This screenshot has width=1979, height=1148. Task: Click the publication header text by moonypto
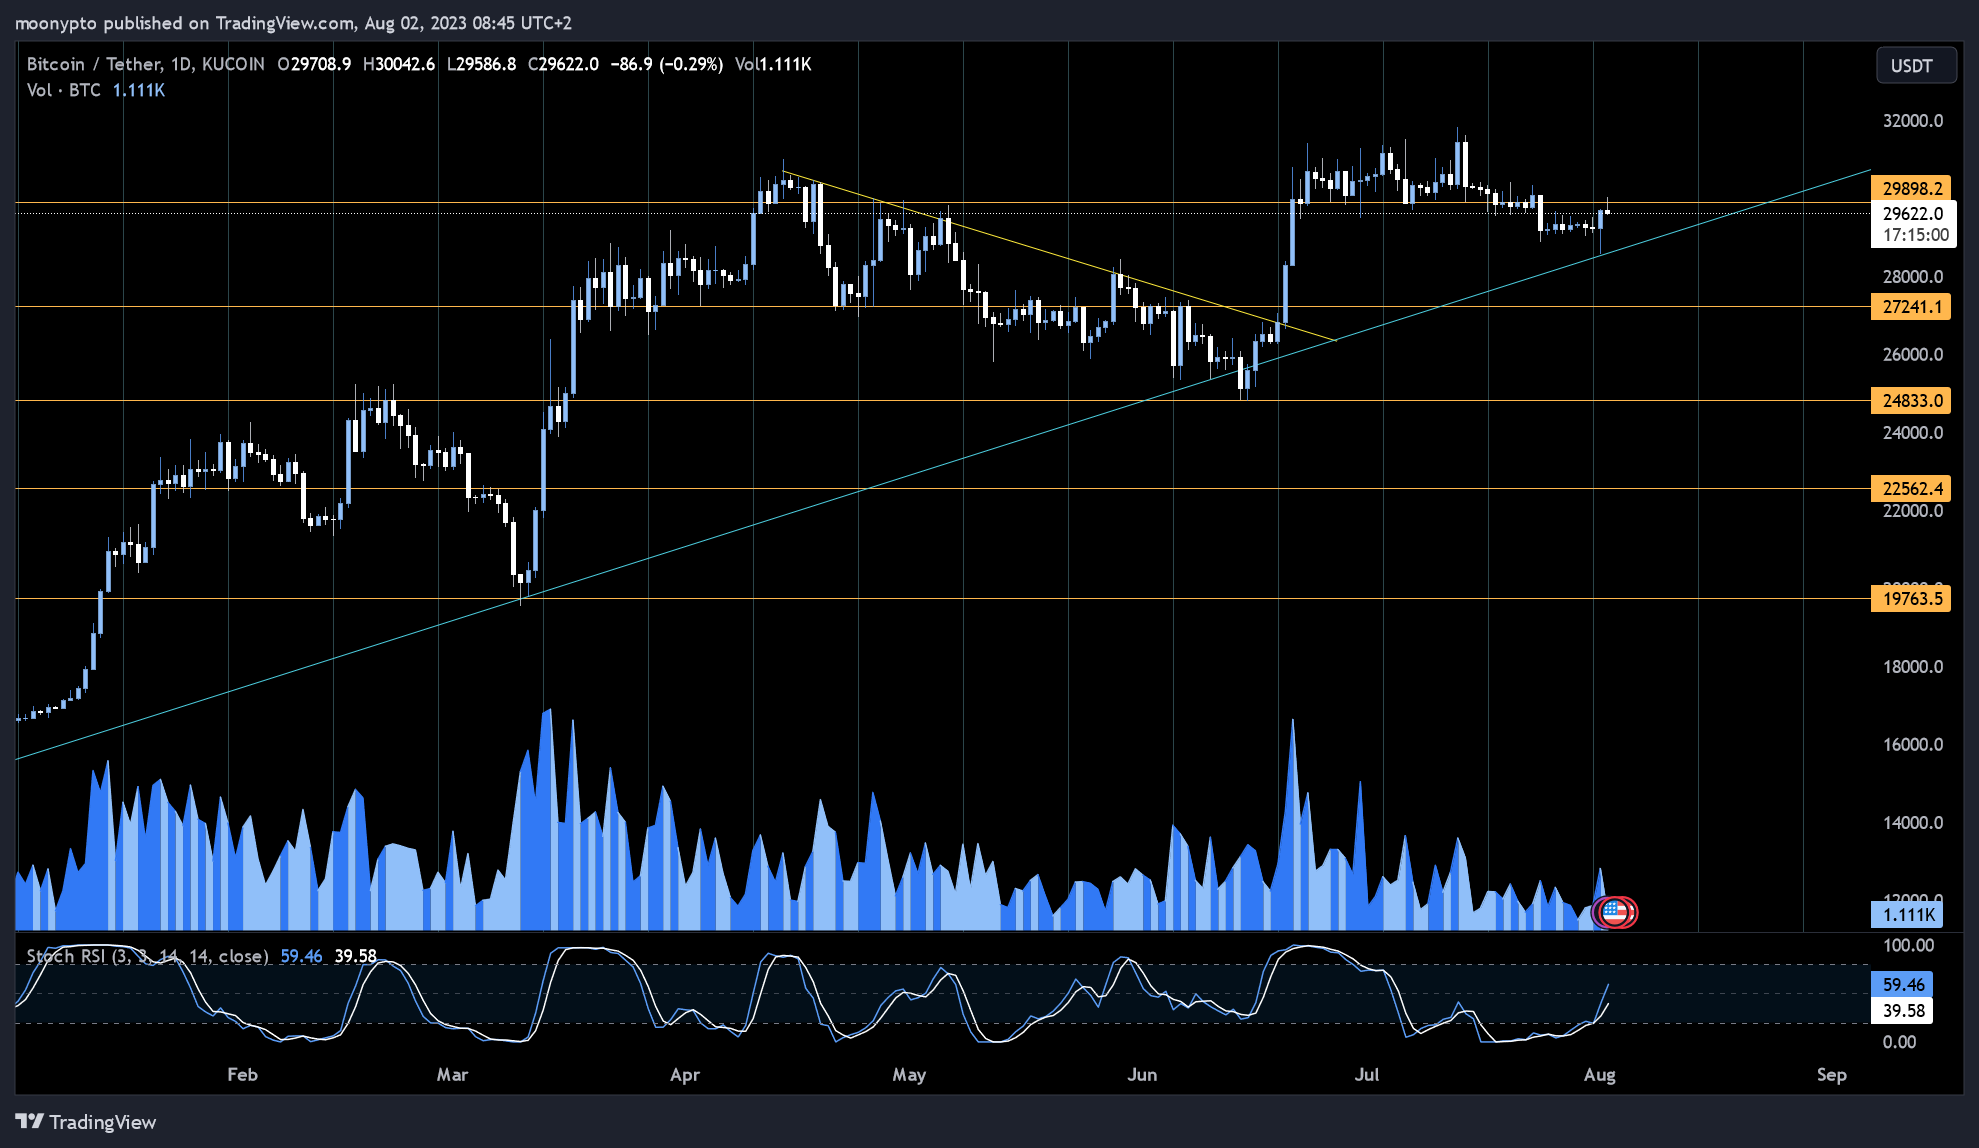click(x=293, y=22)
